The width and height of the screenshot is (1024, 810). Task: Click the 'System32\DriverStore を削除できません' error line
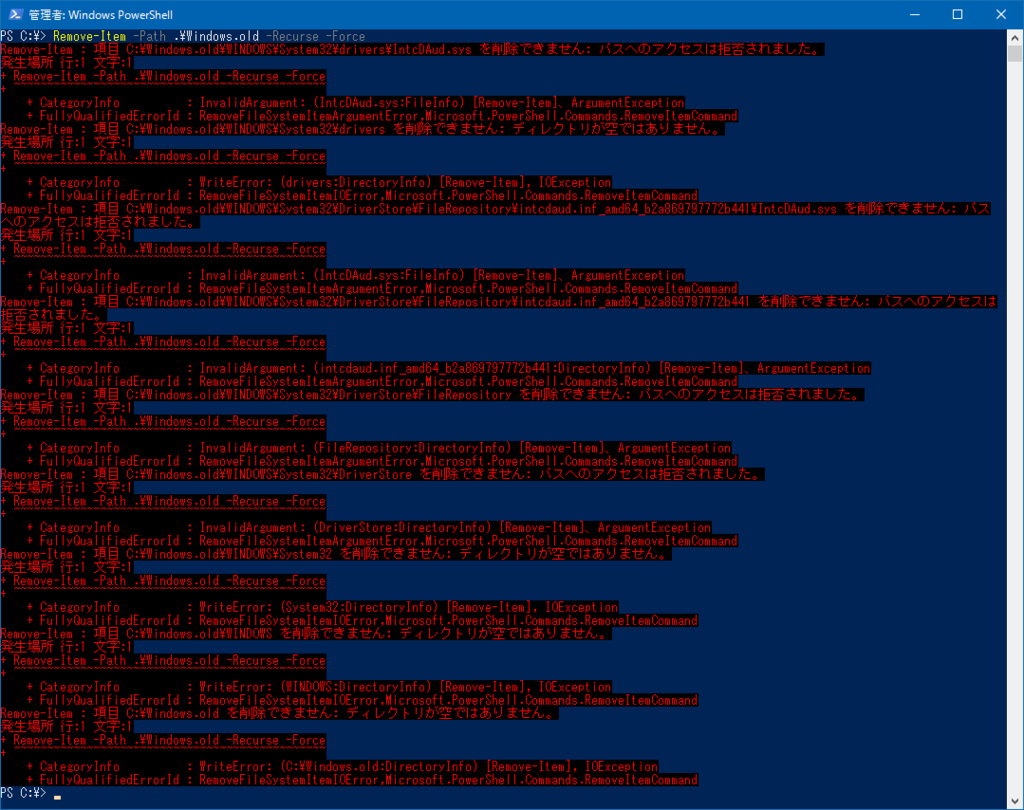(382, 474)
